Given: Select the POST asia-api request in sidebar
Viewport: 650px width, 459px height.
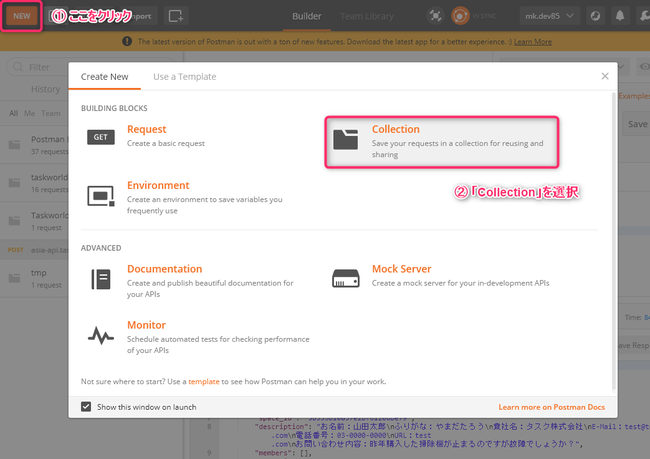Looking at the screenshot, I should point(34,250).
